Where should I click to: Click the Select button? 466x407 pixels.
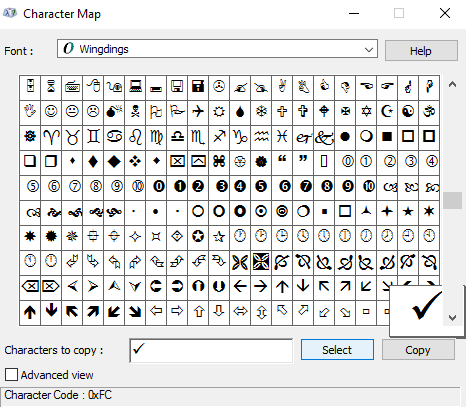coord(337,350)
